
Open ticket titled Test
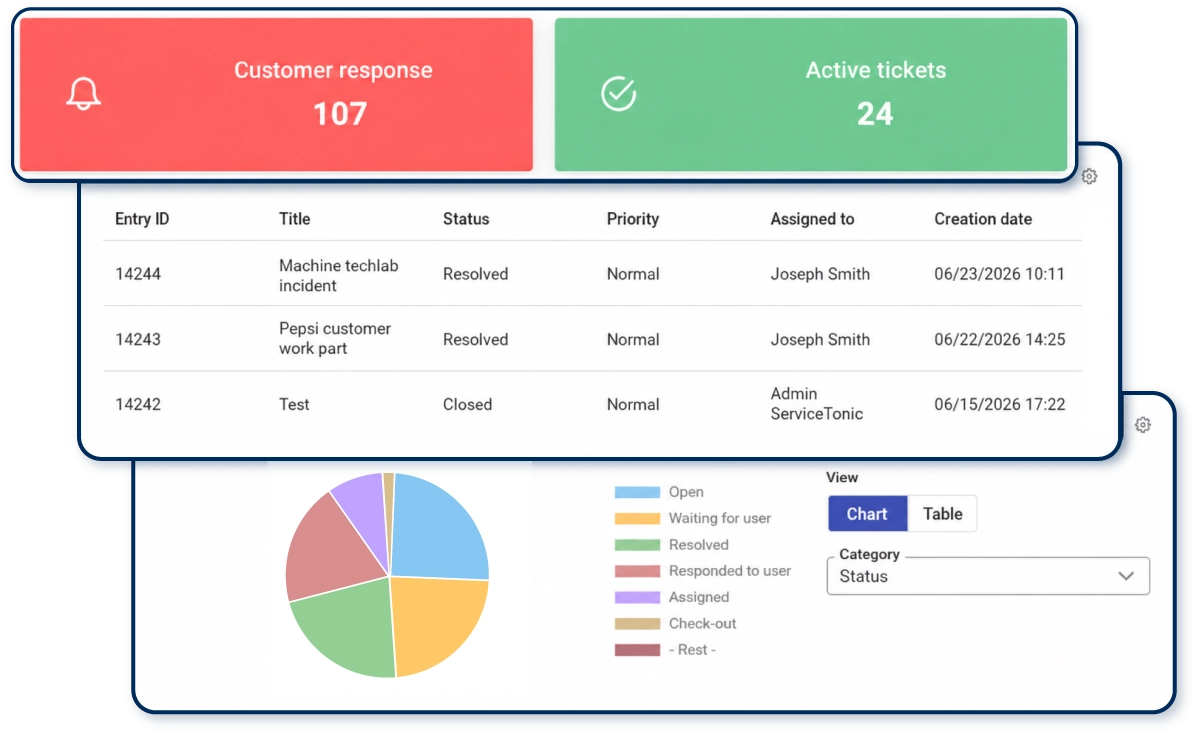tap(294, 405)
